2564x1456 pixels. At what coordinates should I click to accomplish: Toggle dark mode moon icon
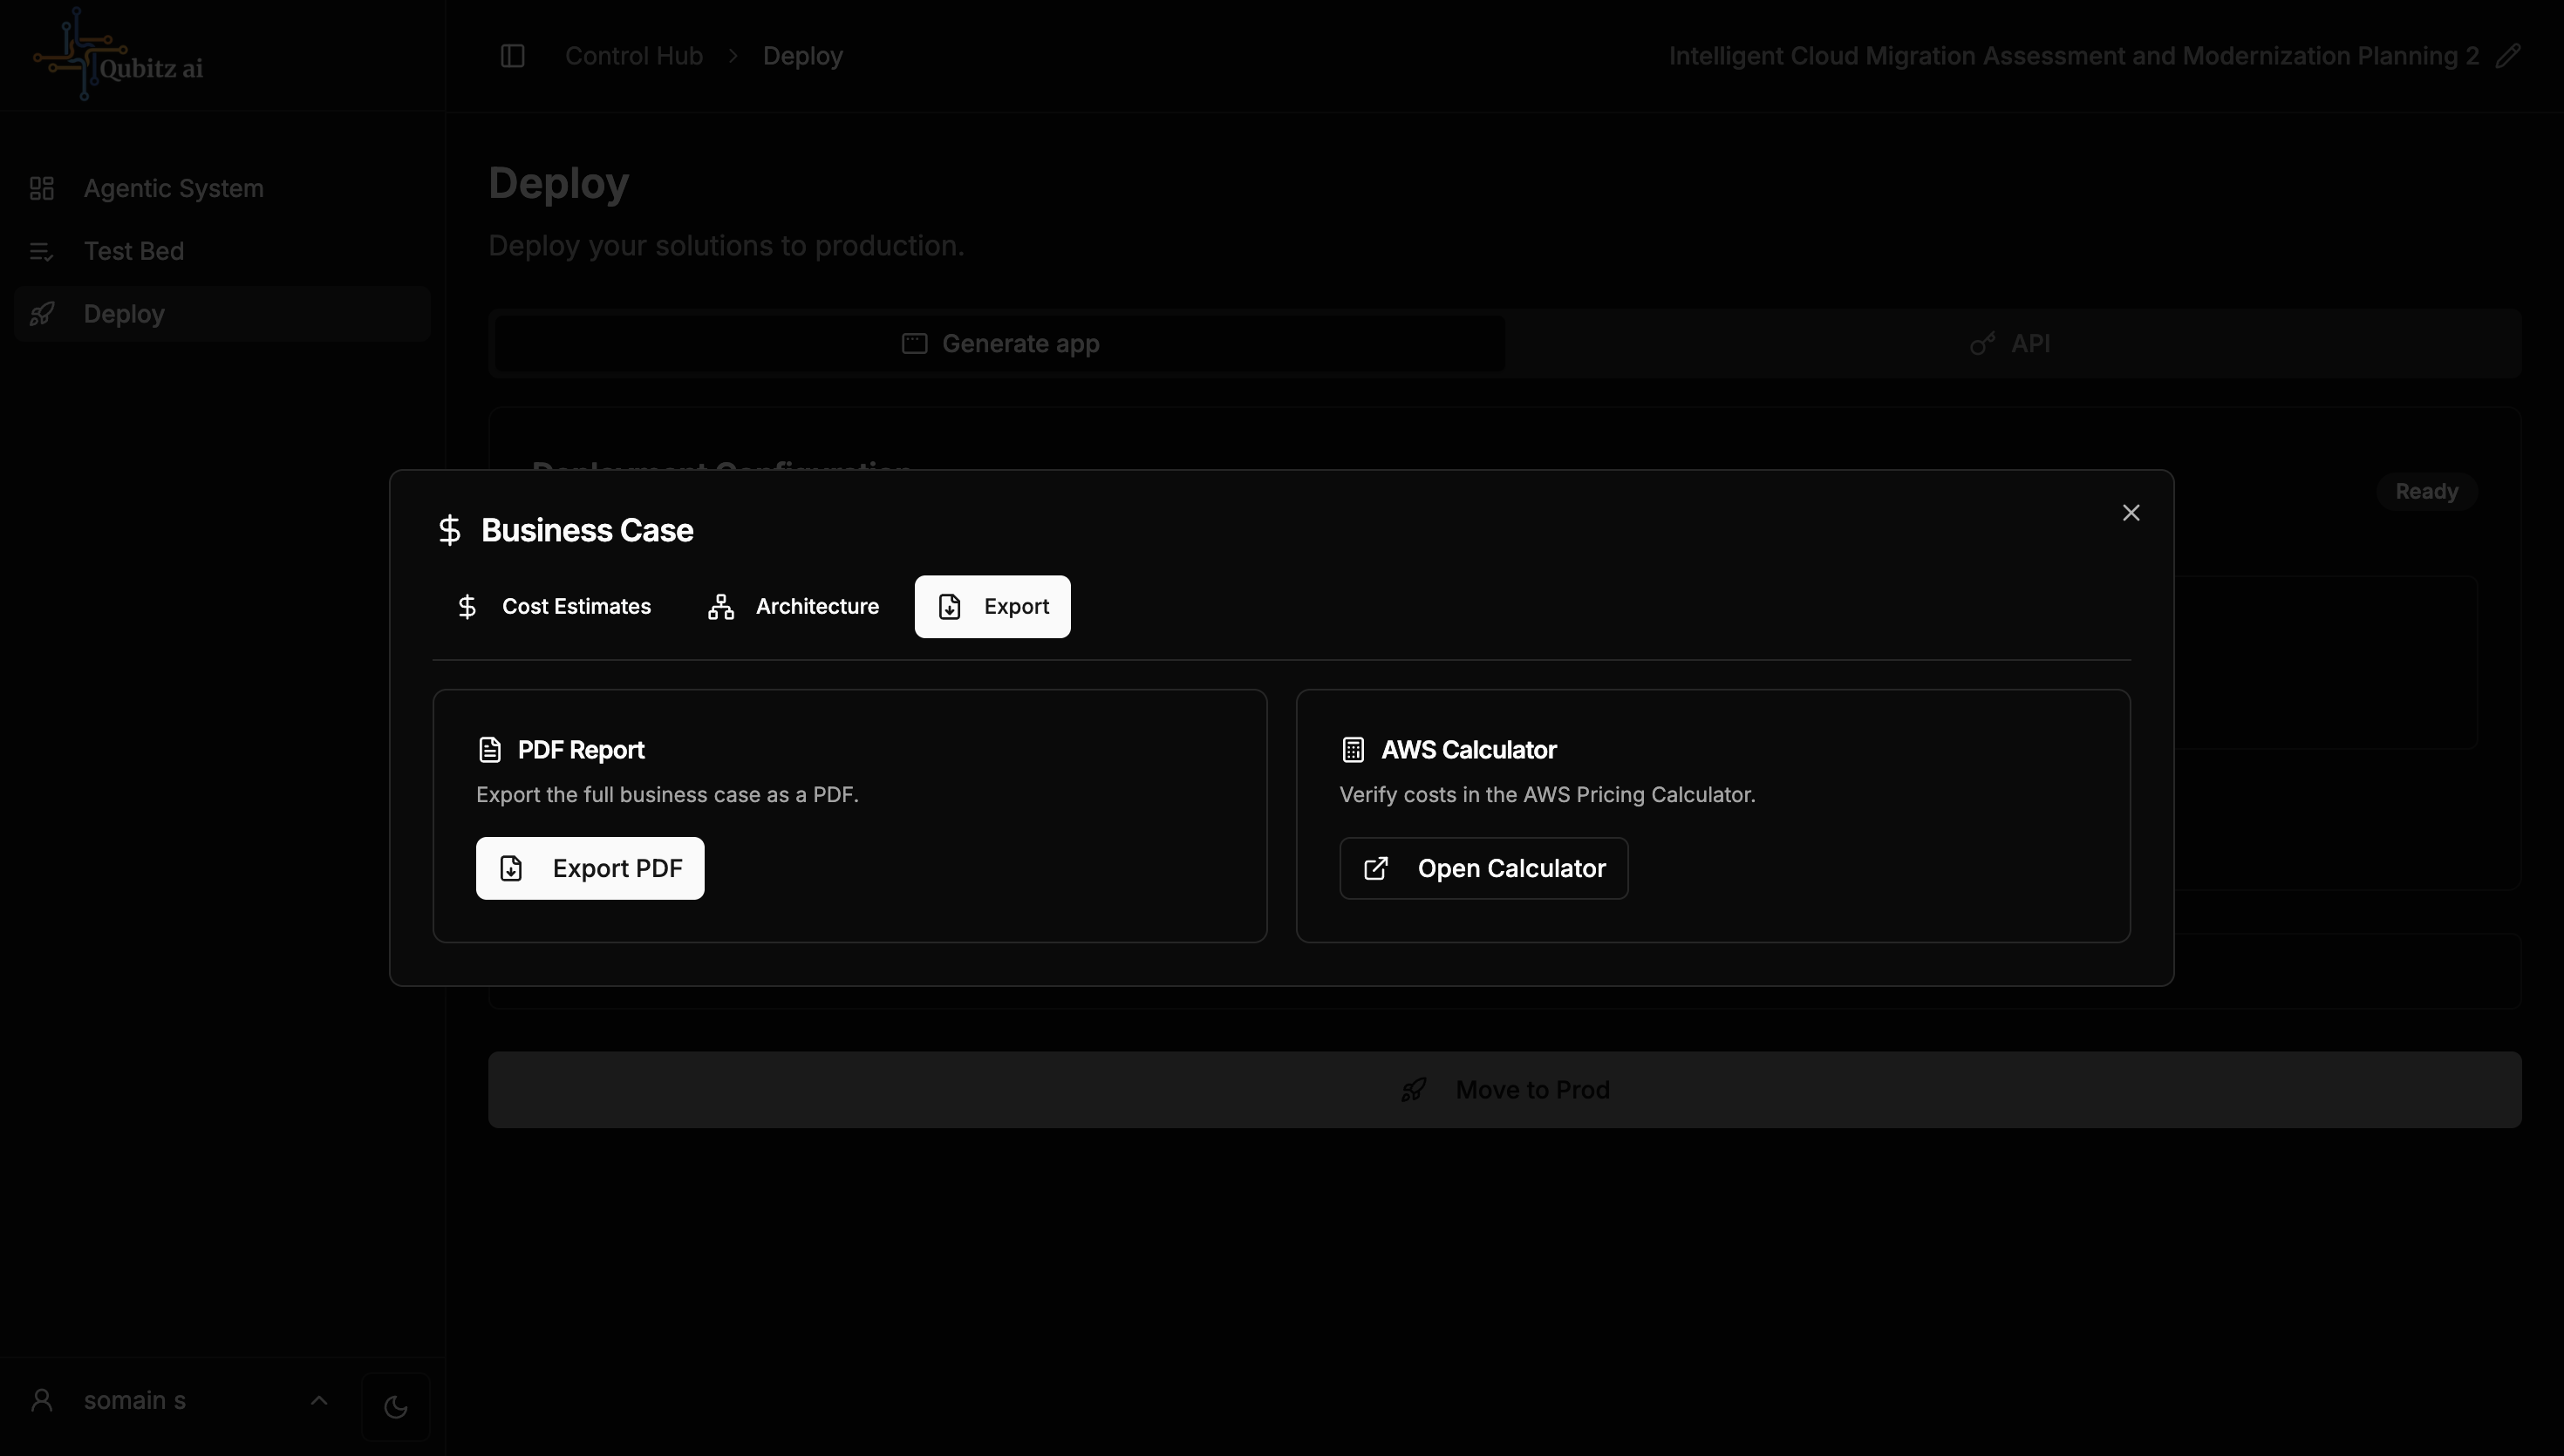tap(395, 1406)
